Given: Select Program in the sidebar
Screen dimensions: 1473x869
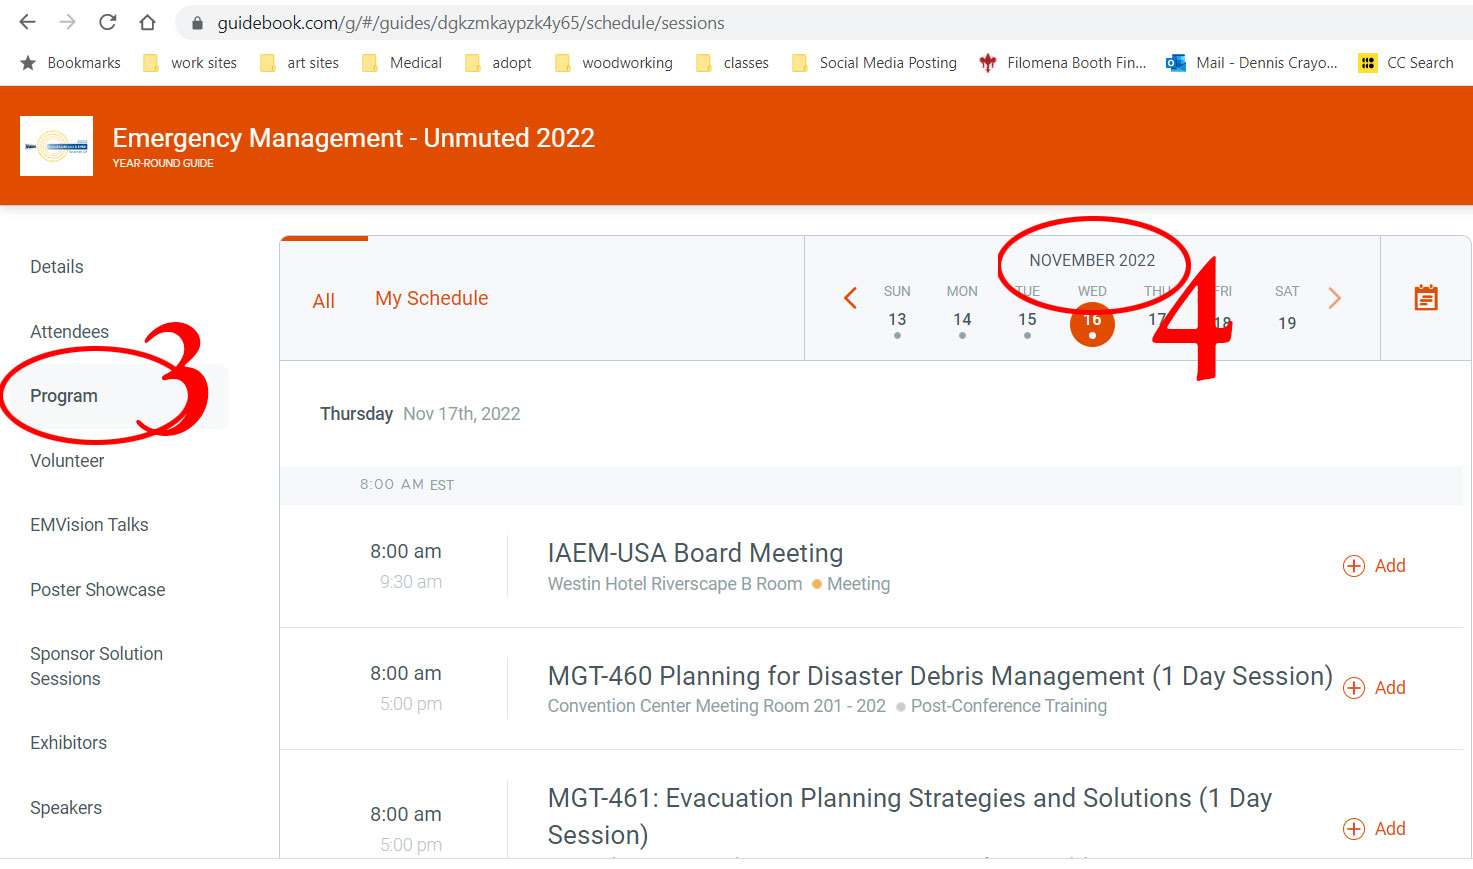Looking at the screenshot, I should (64, 396).
